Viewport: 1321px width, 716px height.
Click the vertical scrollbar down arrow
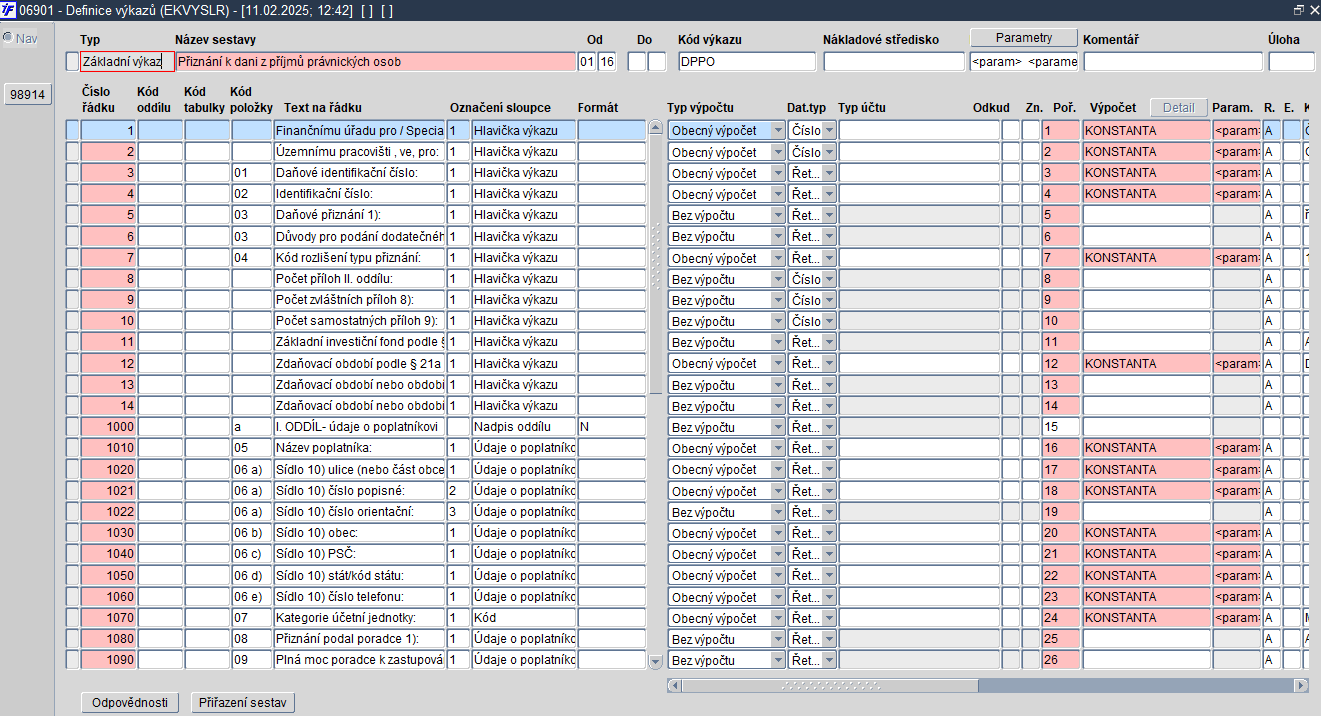pyautogui.click(x=656, y=662)
